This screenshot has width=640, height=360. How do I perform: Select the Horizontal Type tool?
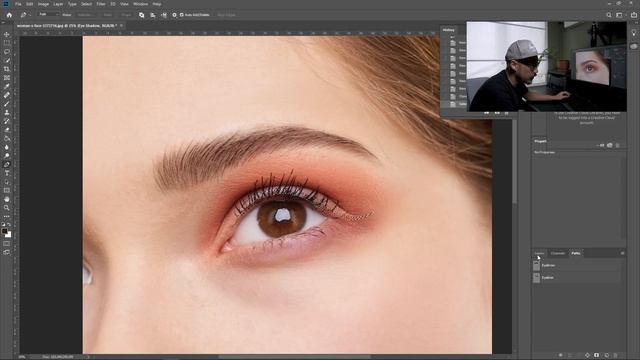(7, 173)
